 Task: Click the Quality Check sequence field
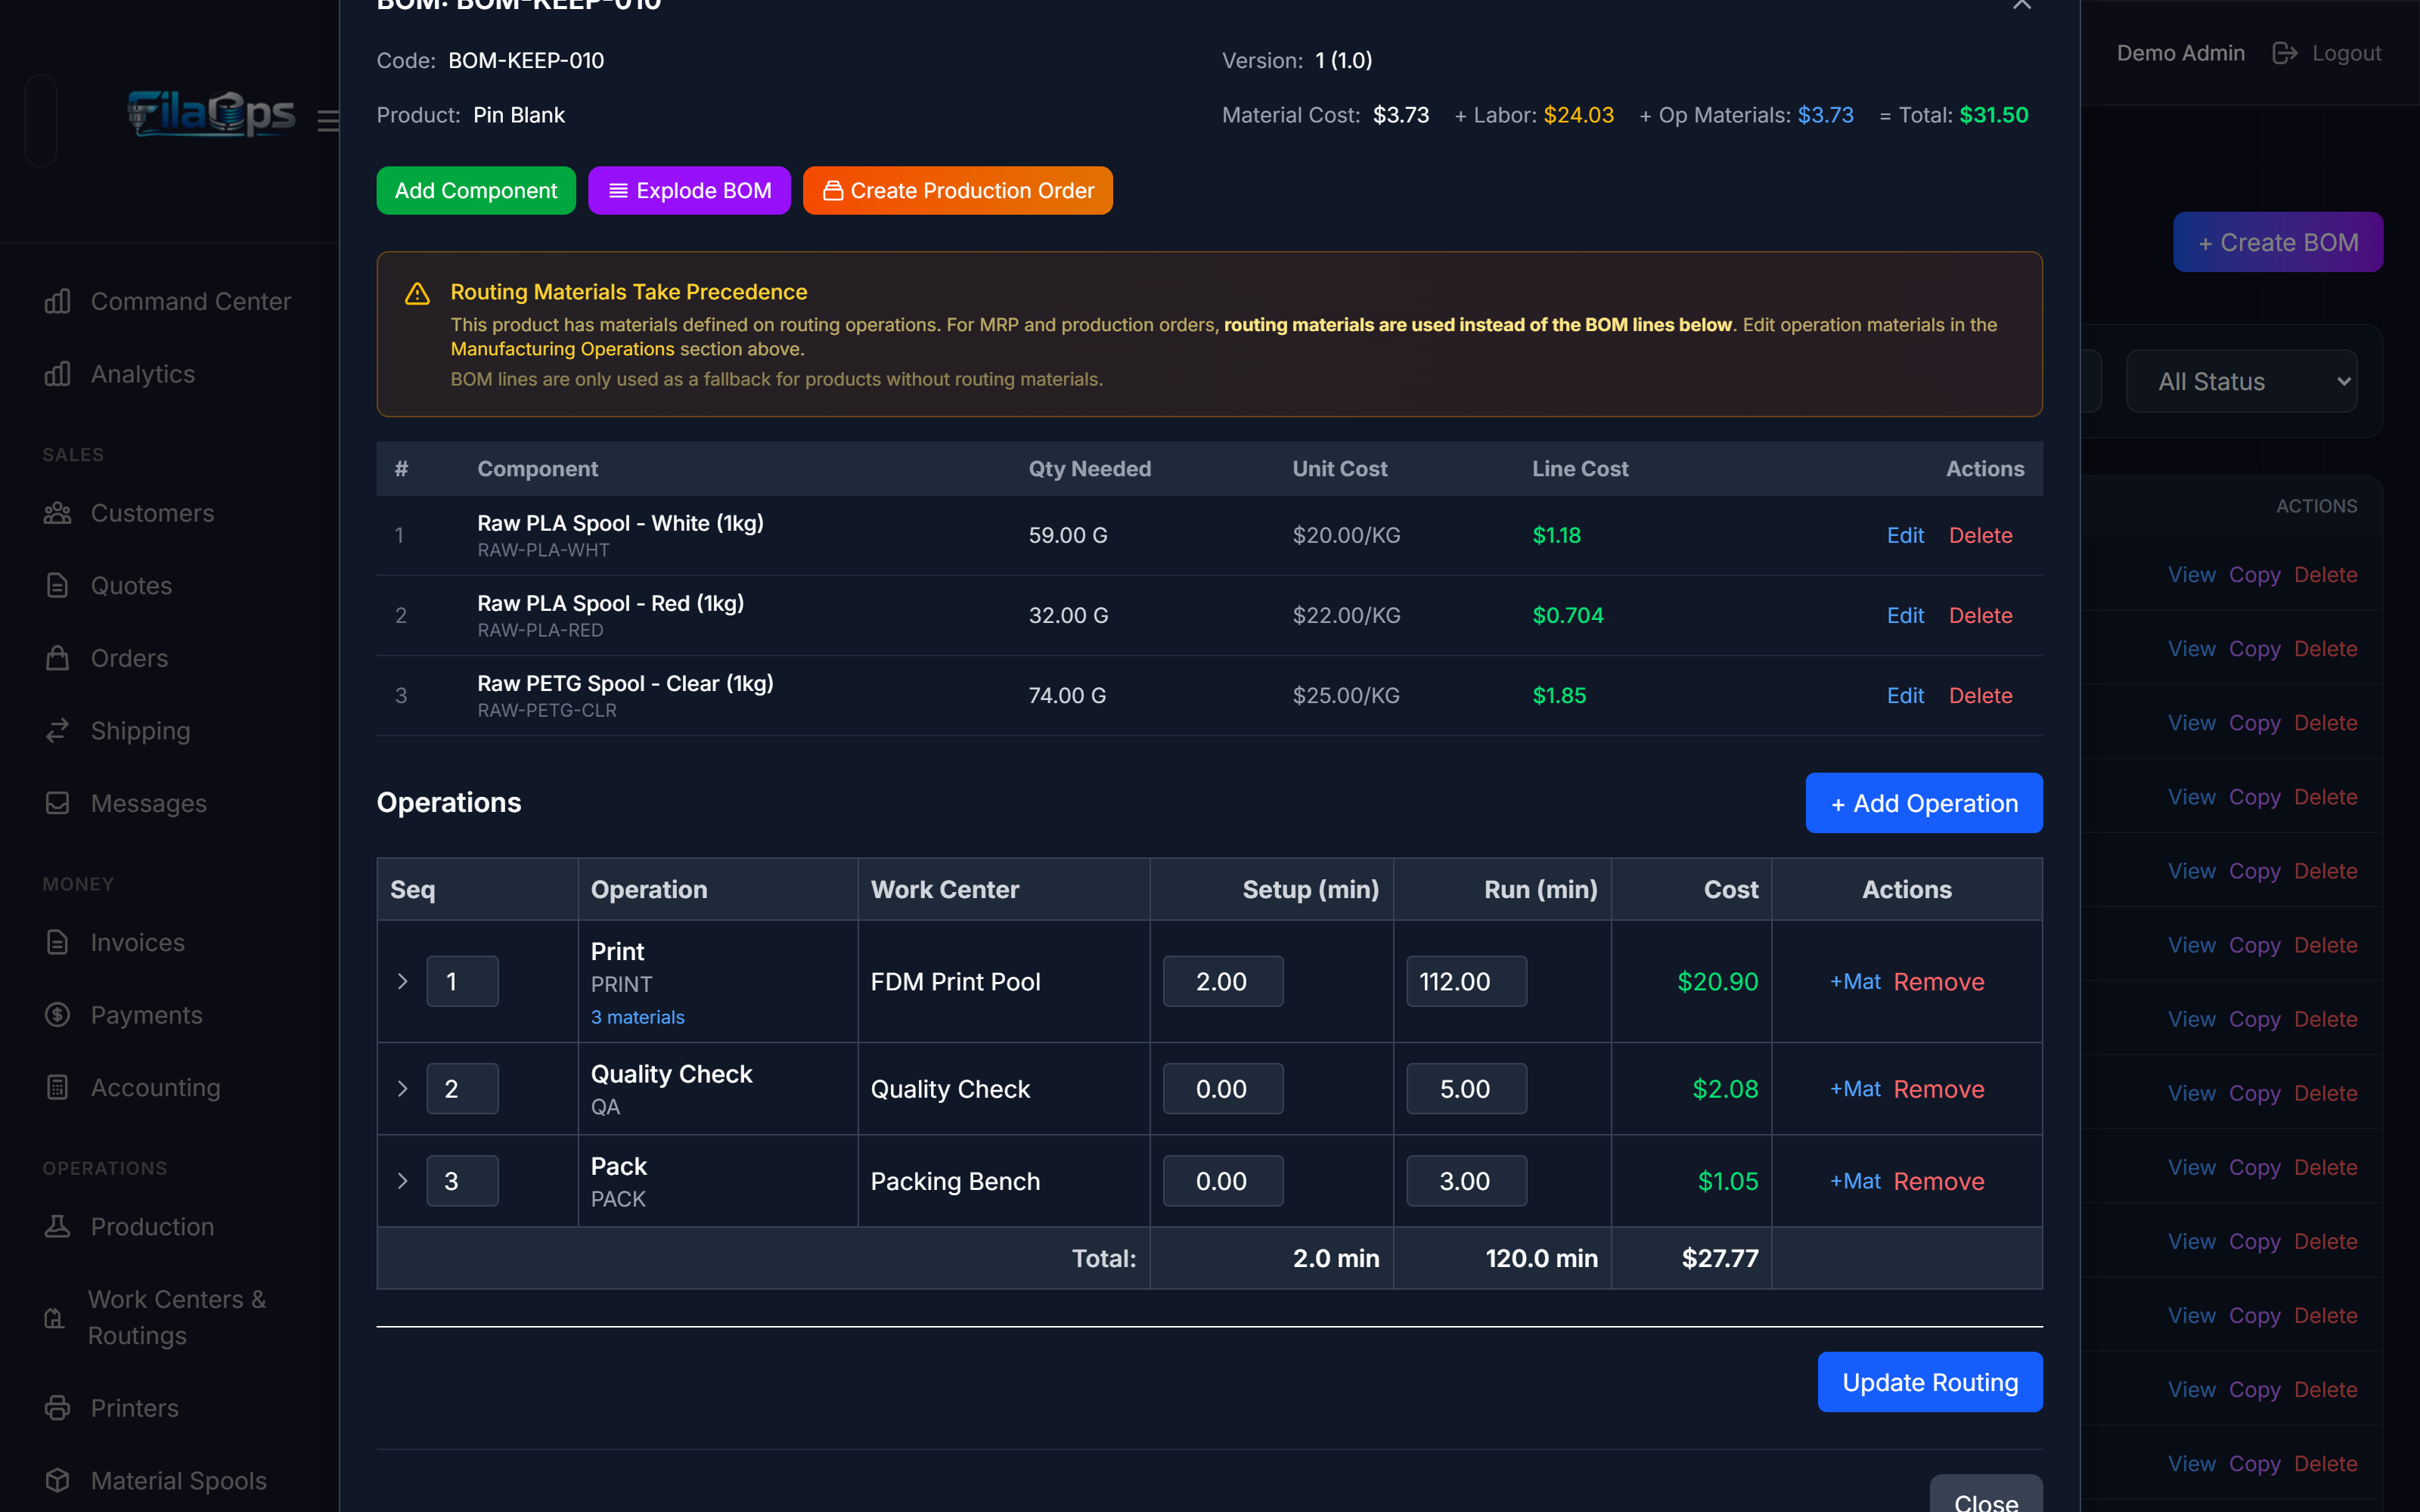(x=462, y=1088)
